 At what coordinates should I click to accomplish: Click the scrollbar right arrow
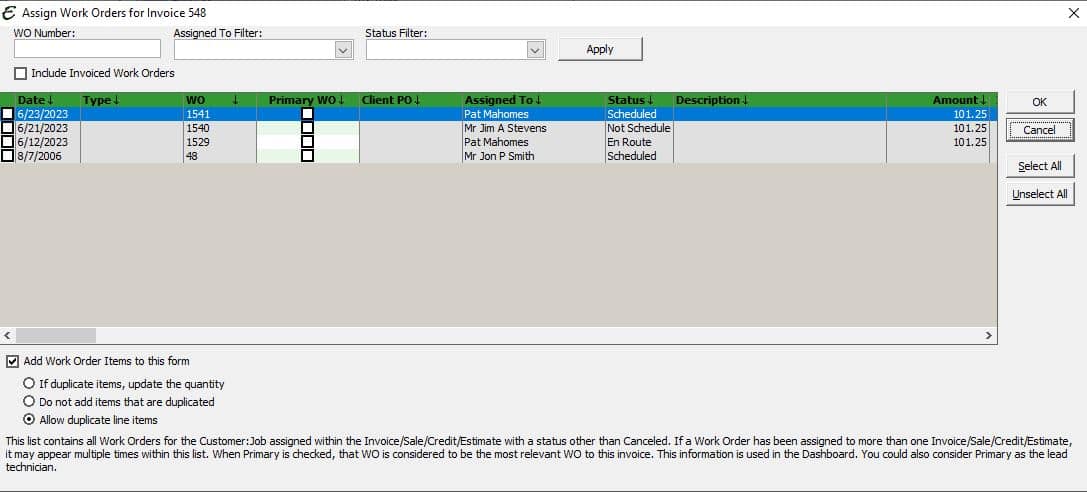click(x=989, y=335)
